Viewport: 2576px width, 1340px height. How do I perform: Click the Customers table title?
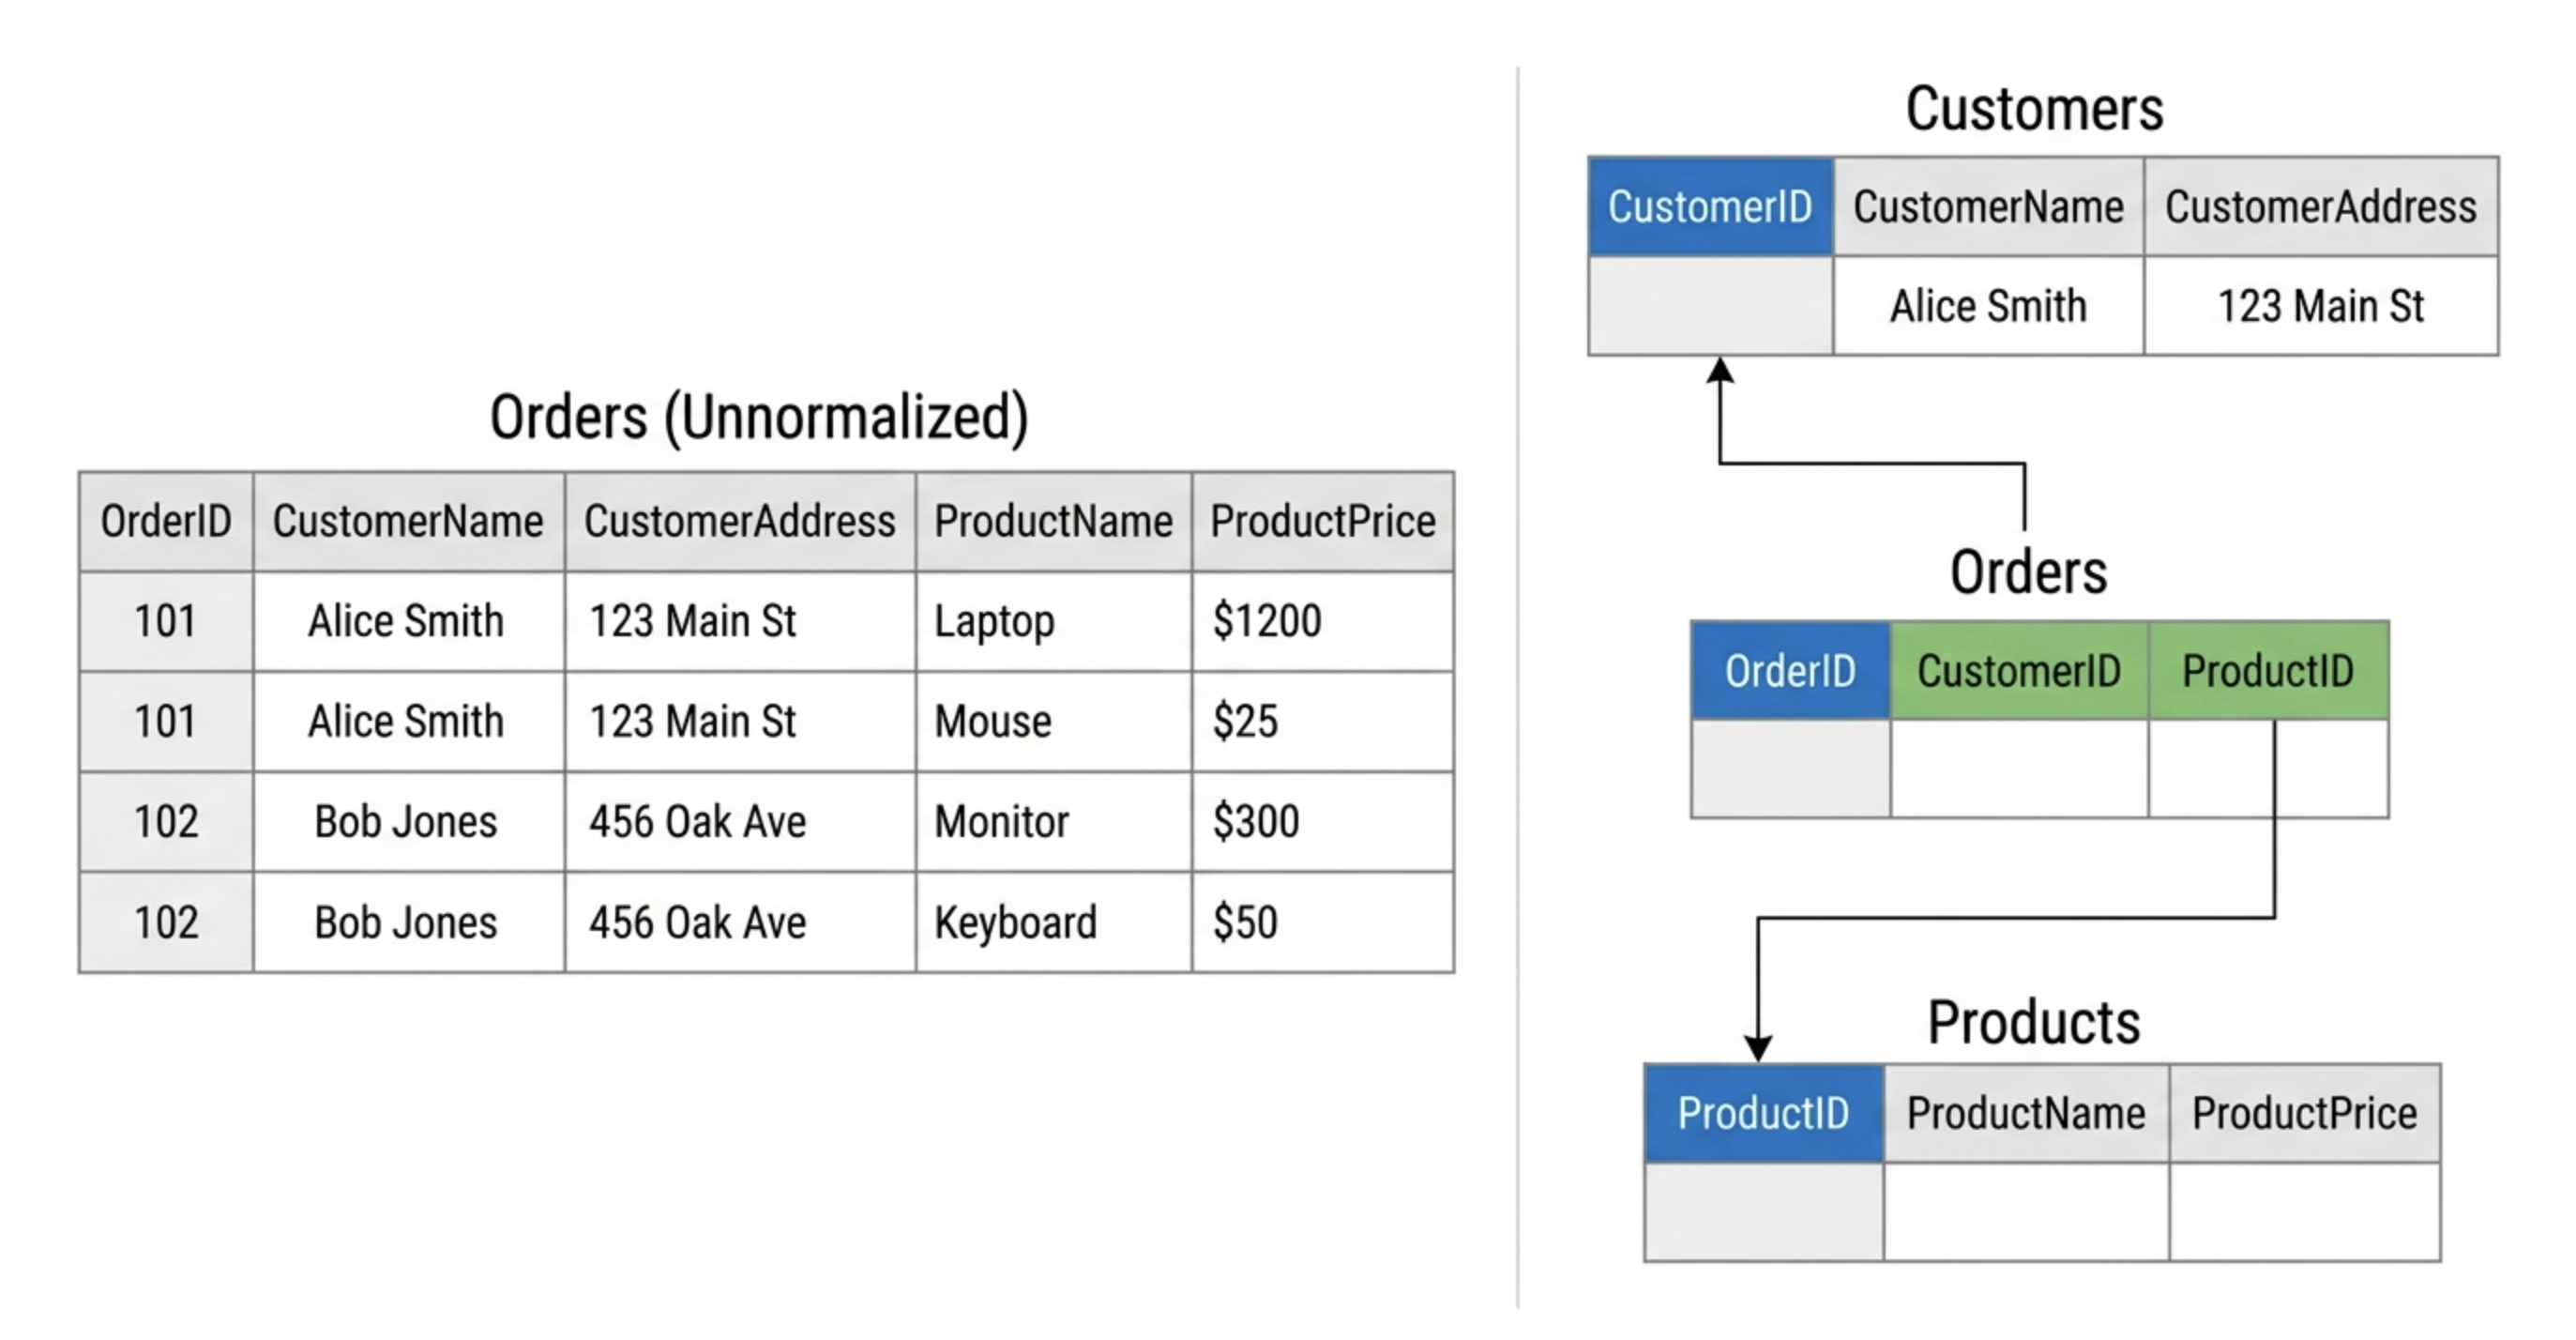(x=2034, y=109)
